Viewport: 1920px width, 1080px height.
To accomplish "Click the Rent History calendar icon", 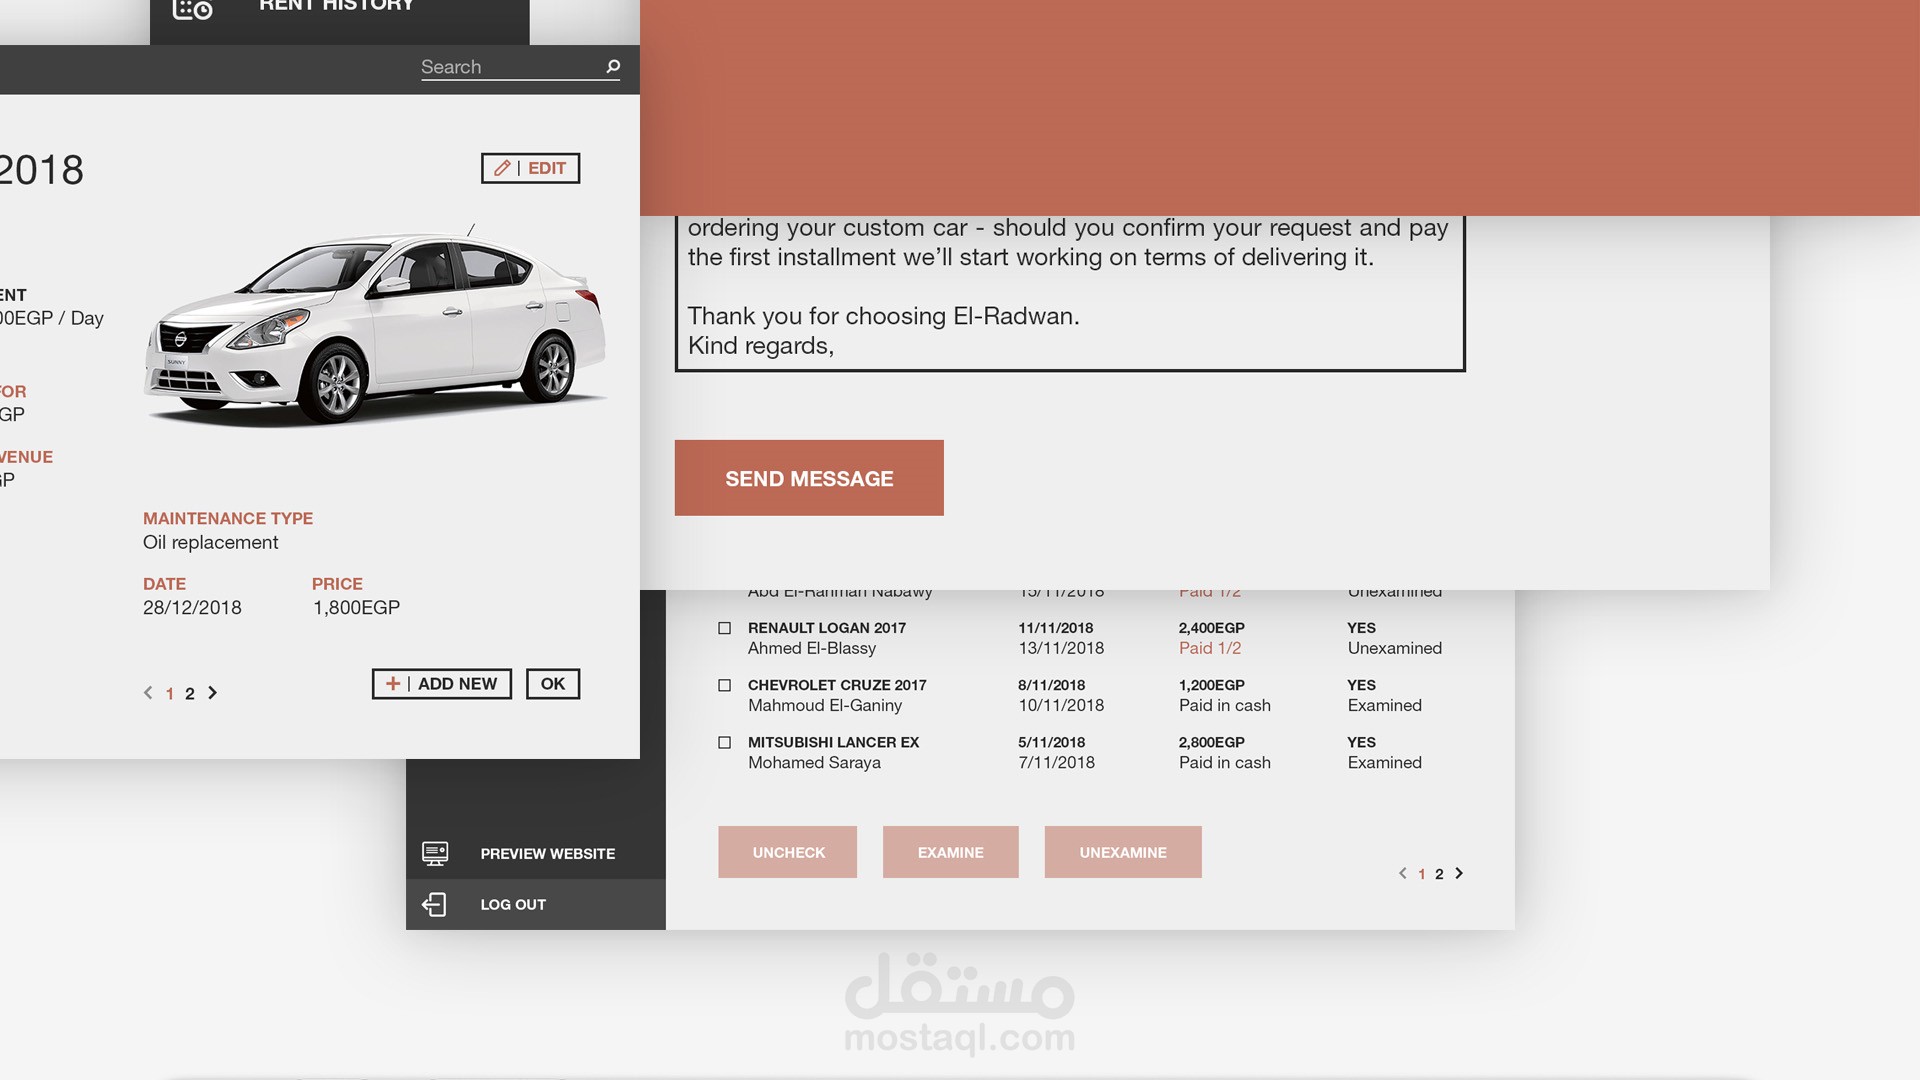I will (192, 9).
